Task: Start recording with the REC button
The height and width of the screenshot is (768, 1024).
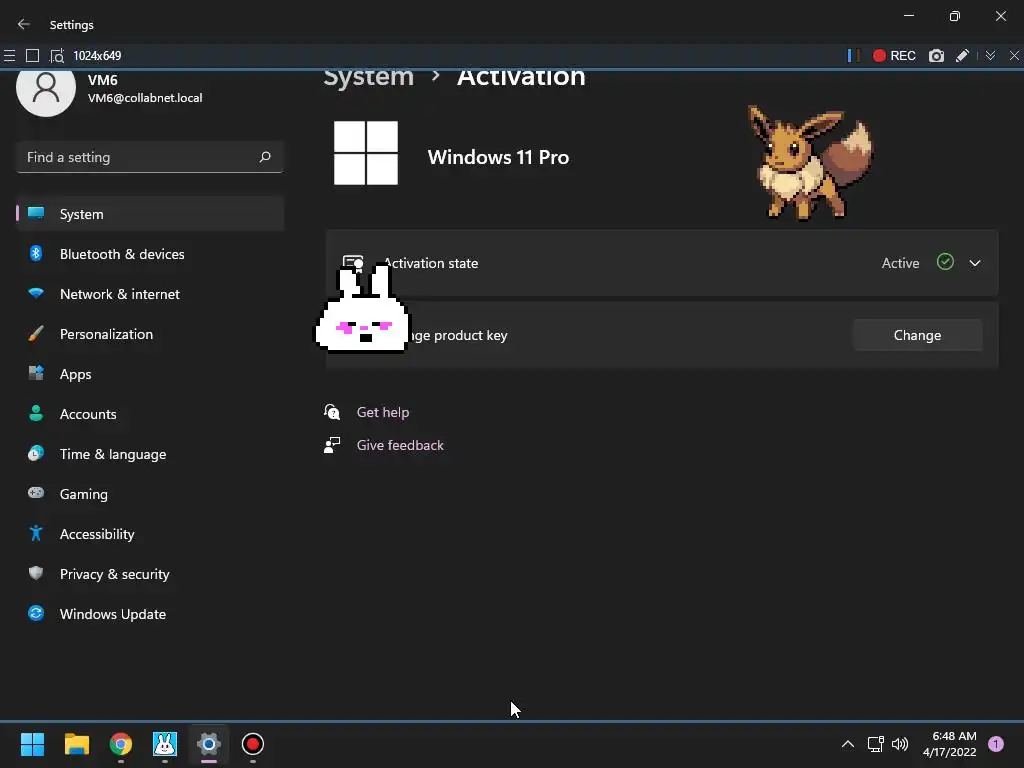Action: [894, 56]
